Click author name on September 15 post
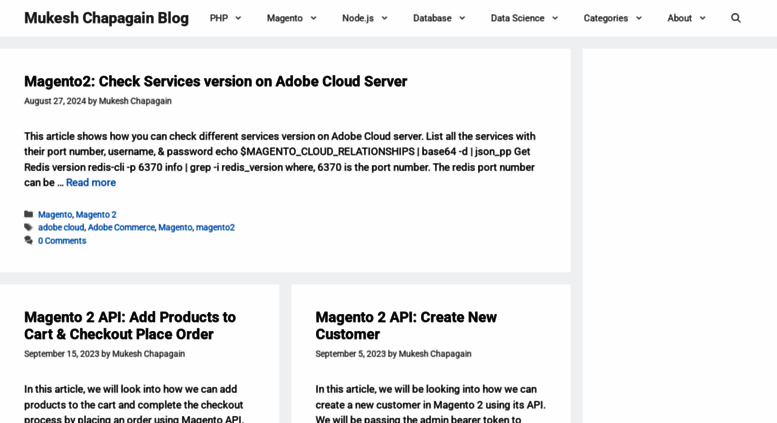This screenshot has height=423, width=777. coord(149,354)
